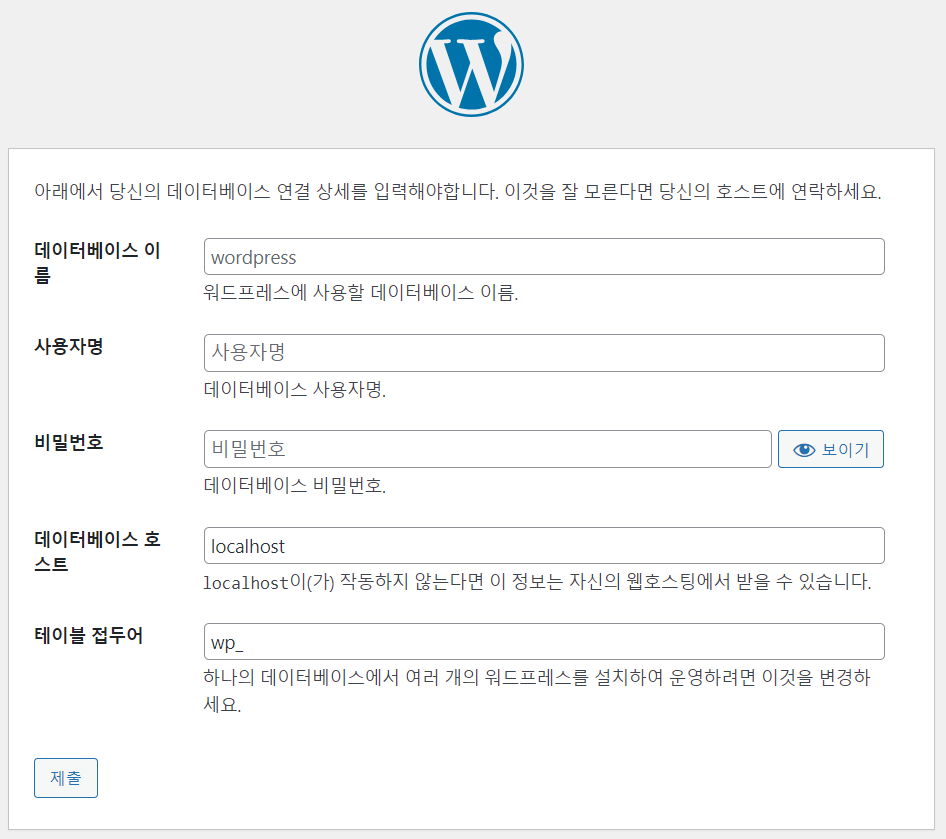Click the database host field containing localhost
Image resolution: width=946 pixels, height=839 pixels.
(x=544, y=546)
